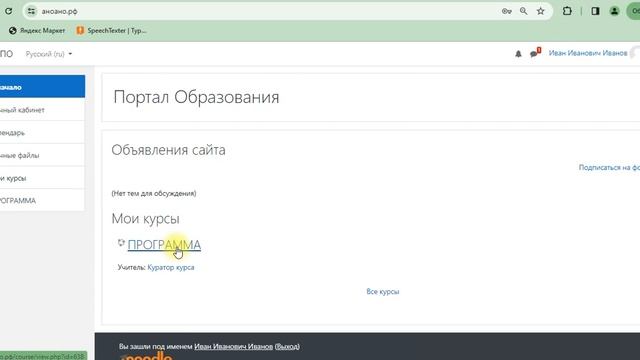Open messages chat bubble icon
Viewport: 640px width, 360px height.
click(x=534, y=53)
